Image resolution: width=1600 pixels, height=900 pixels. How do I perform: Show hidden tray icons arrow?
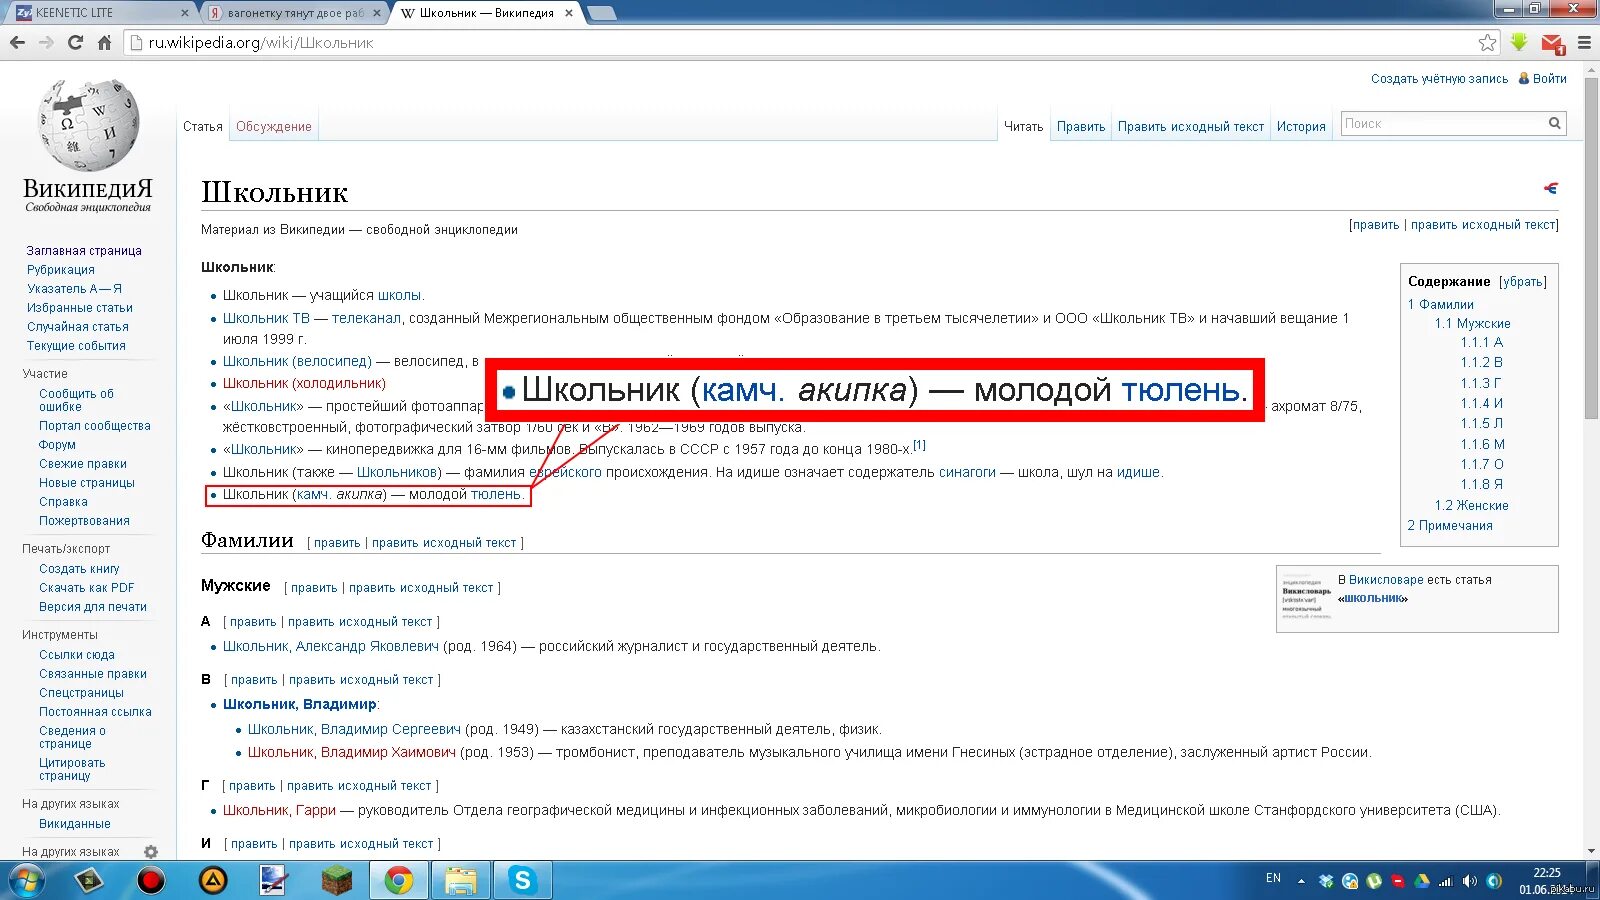click(x=1301, y=881)
